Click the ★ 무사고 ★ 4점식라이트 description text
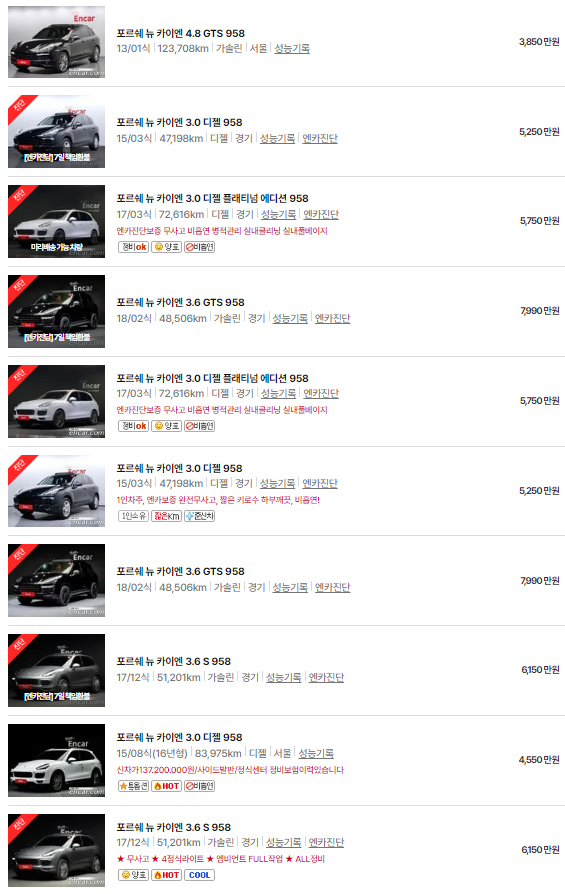 tap(221, 859)
